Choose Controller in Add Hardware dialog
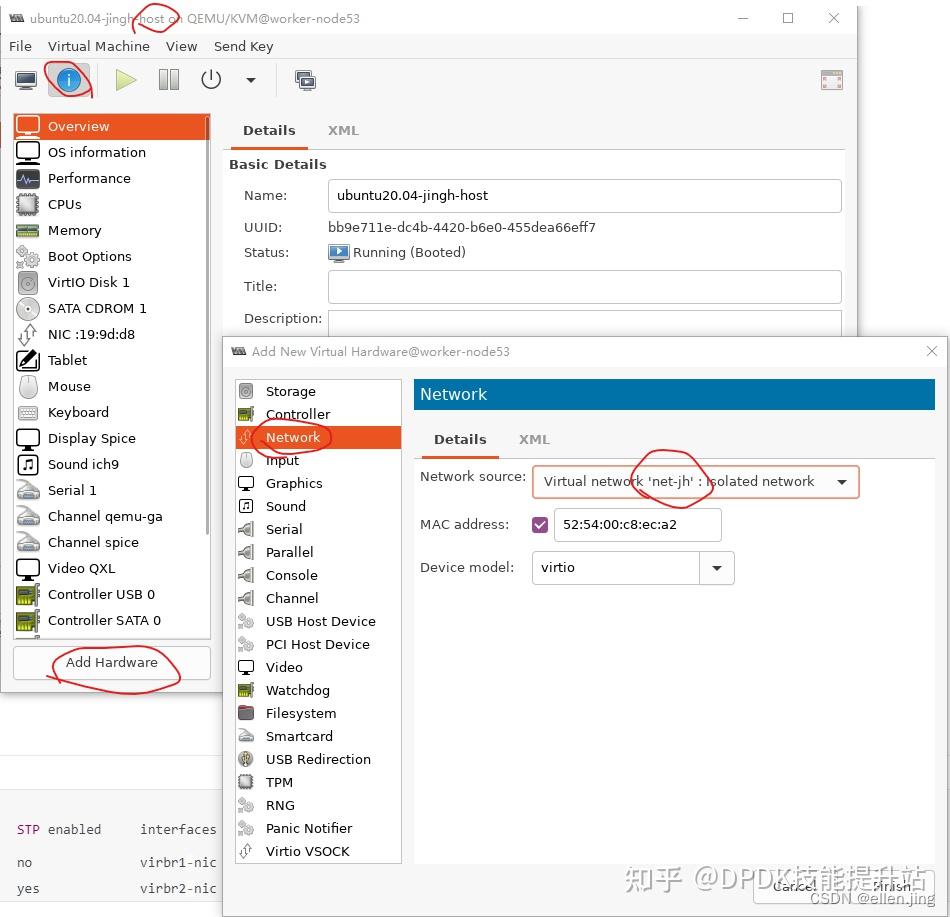The width and height of the screenshot is (950, 917). (318, 415)
